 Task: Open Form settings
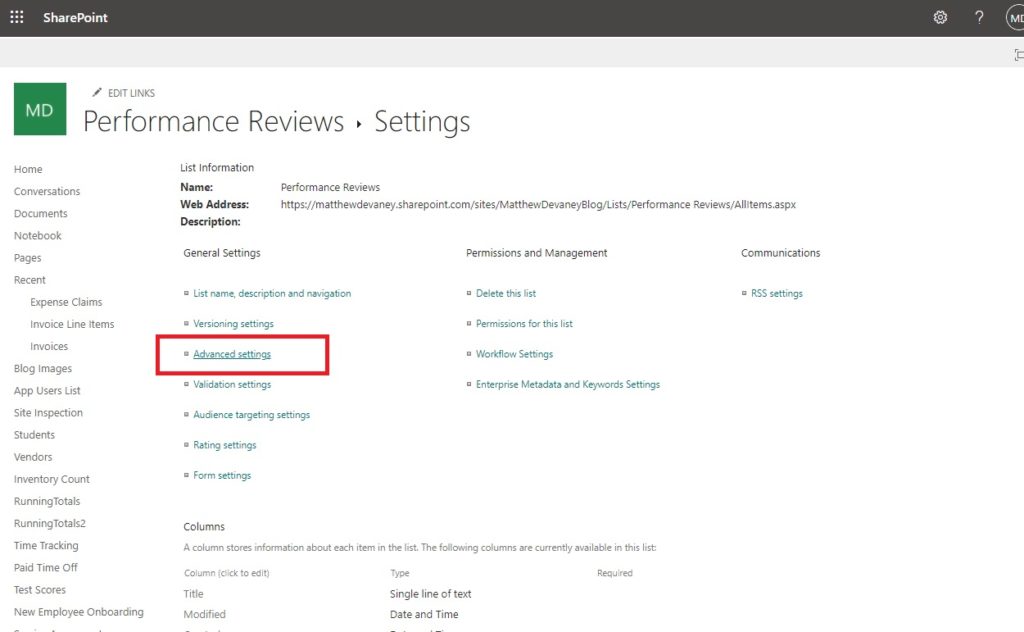(222, 475)
